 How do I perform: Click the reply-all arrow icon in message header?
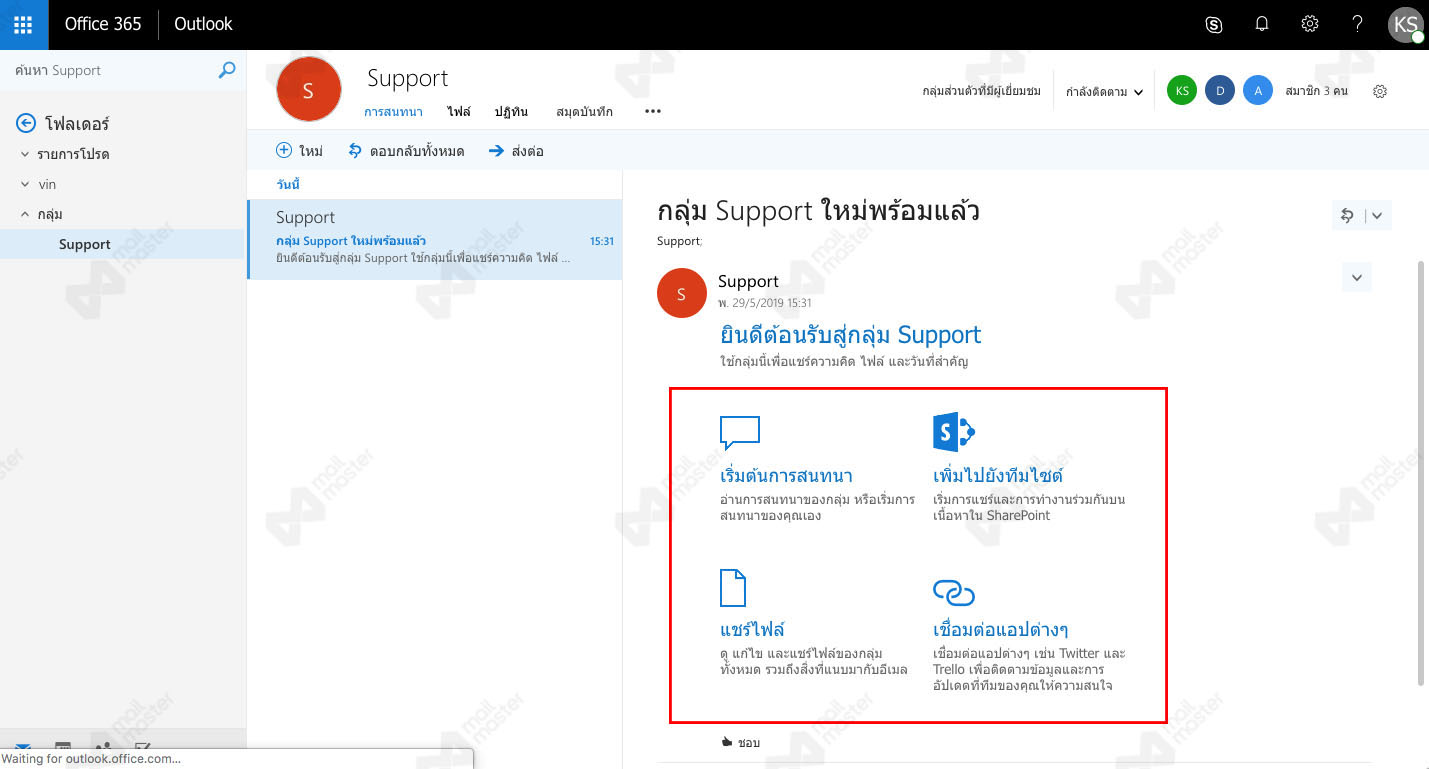[x=1347, y=215]
